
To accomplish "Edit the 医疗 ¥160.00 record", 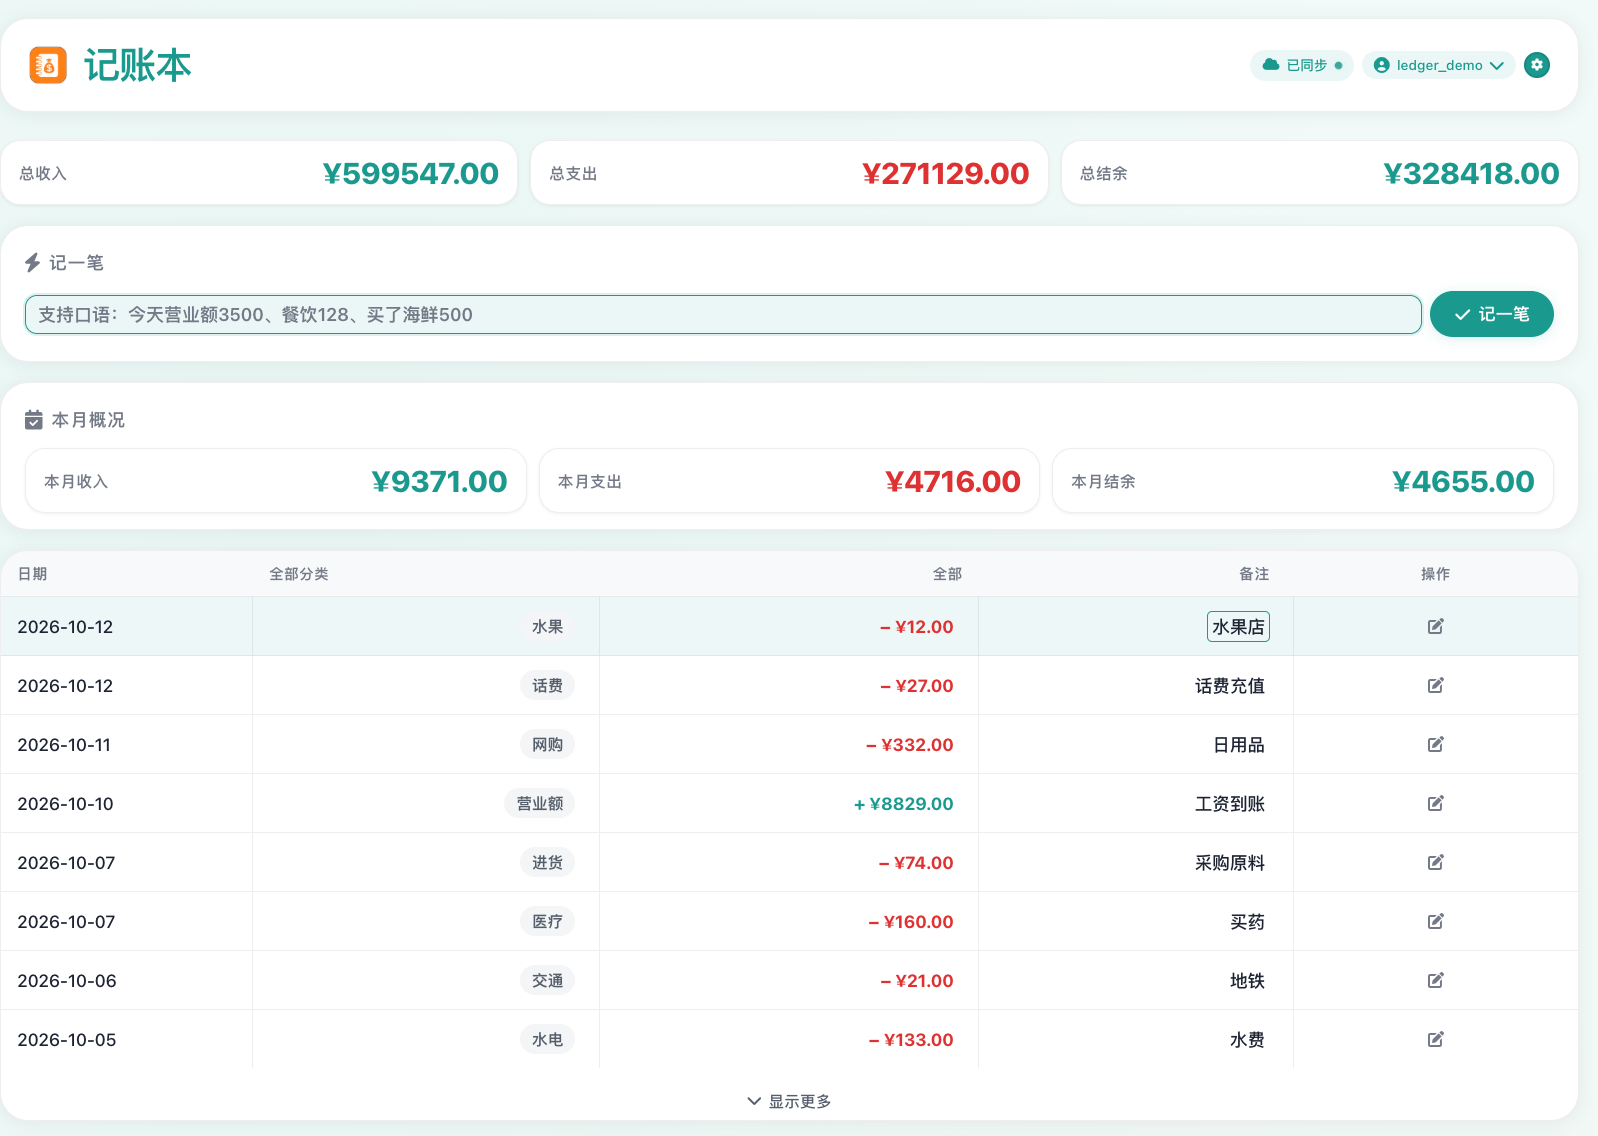I will [1435, 921].
